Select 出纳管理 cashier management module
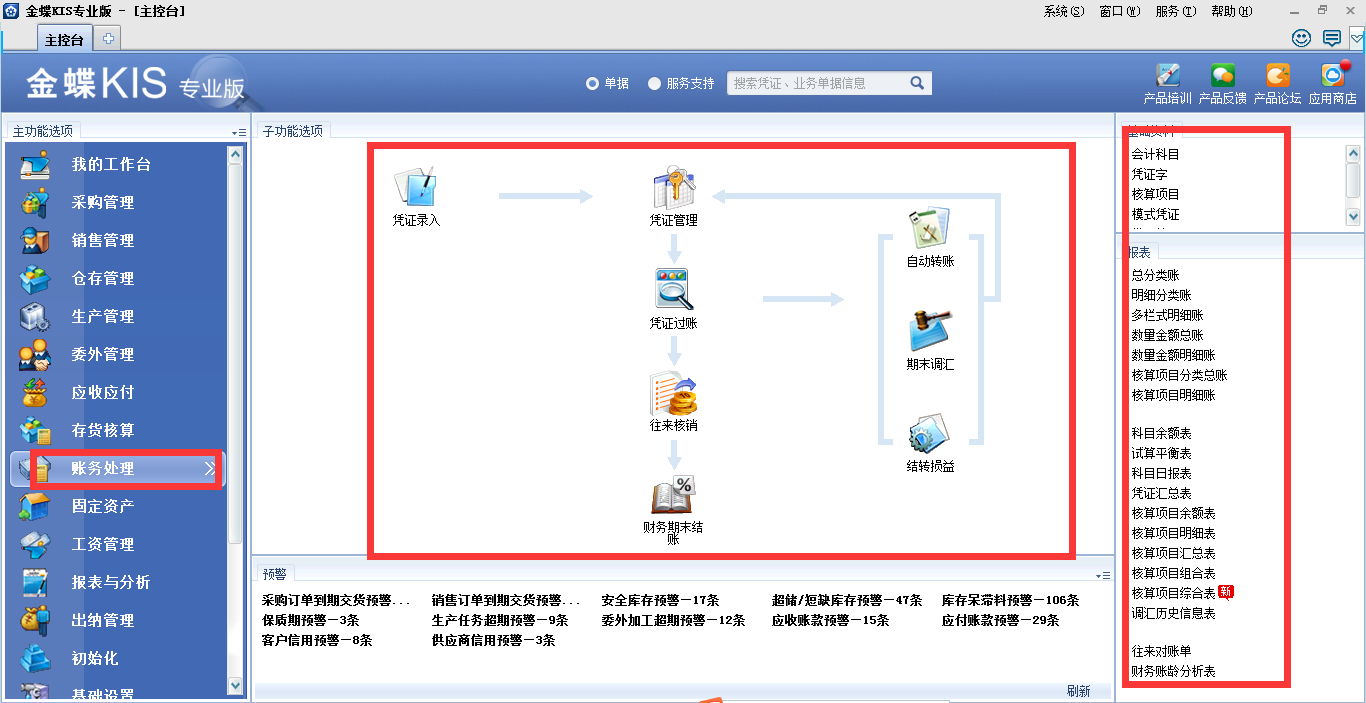Image resolution: width=1366 pixels, height=703 pixels. coord(103,620)
